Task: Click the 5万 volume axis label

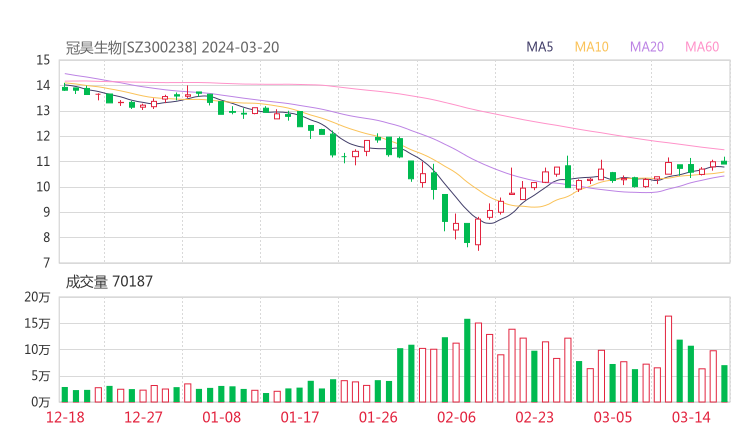Action: (41, 376)
